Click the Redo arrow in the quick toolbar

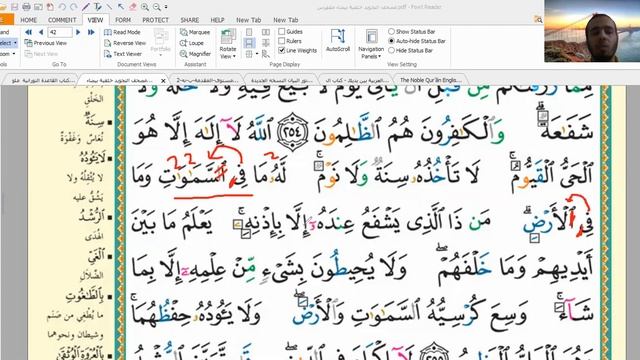point(73,7)
